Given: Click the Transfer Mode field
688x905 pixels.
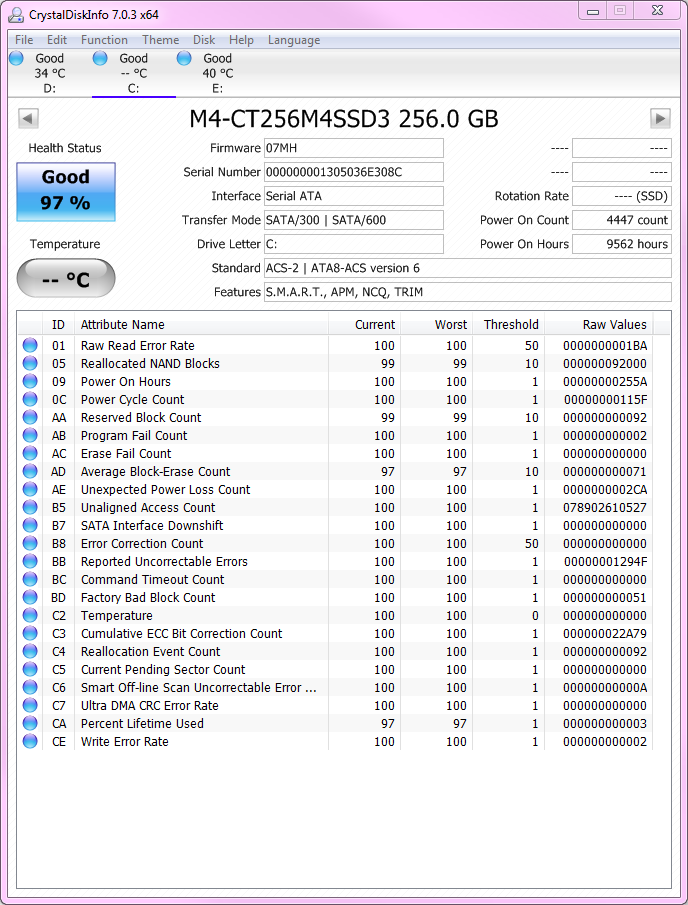Looking at the screenshot, I should 354,220.
